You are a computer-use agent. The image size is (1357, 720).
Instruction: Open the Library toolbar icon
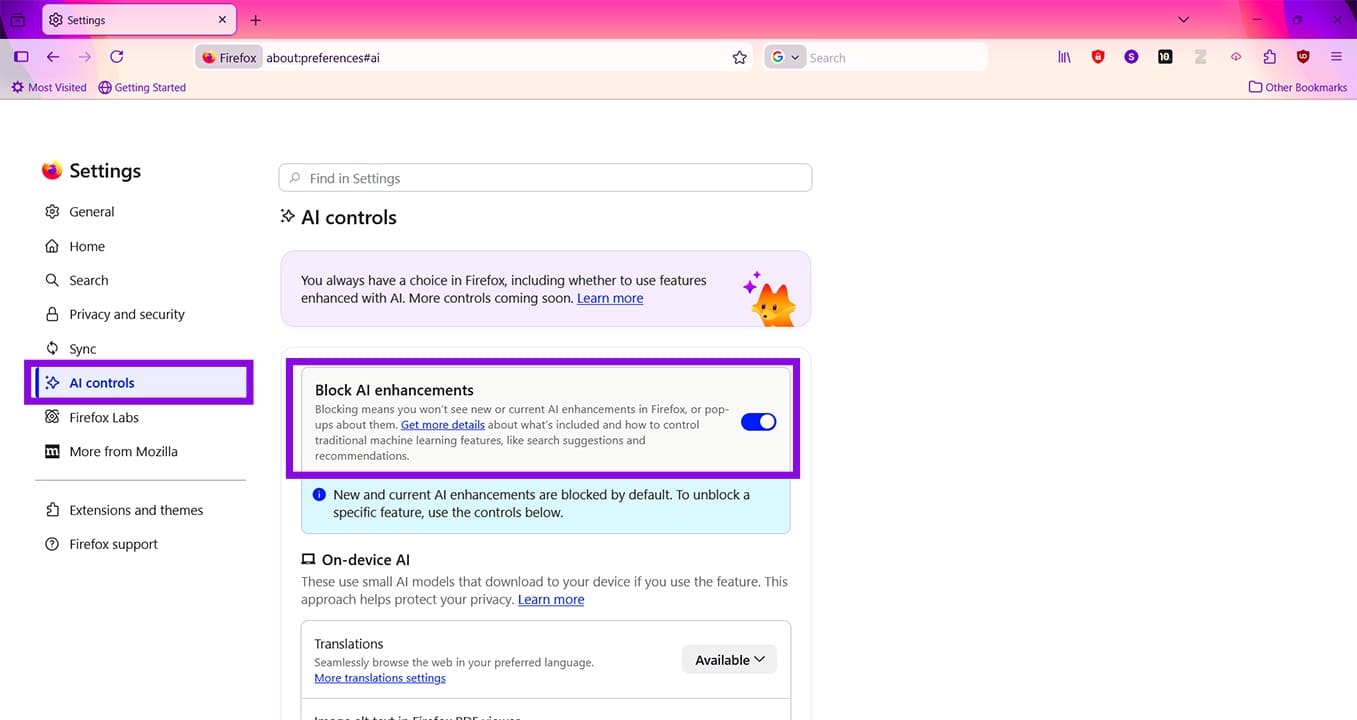(1064, 57)
